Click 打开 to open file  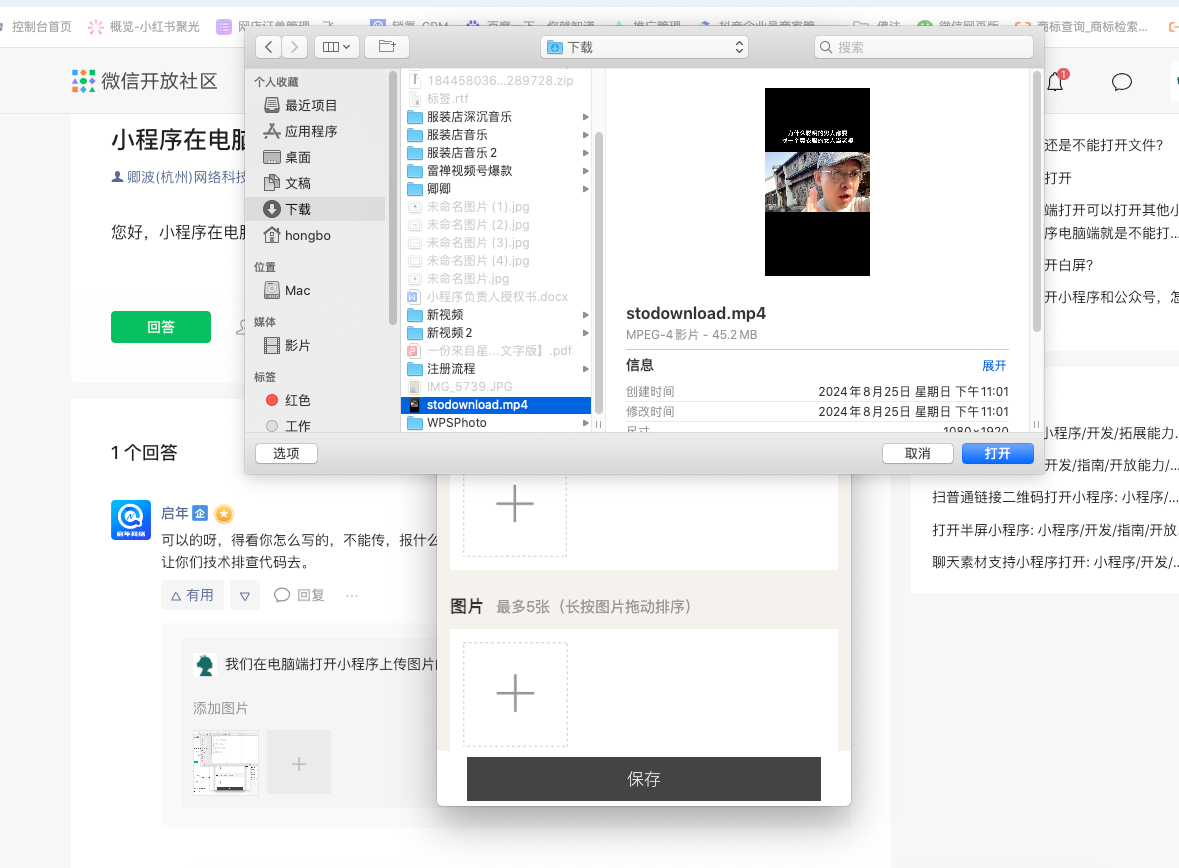pyautogui.click(x=998, y=454)
